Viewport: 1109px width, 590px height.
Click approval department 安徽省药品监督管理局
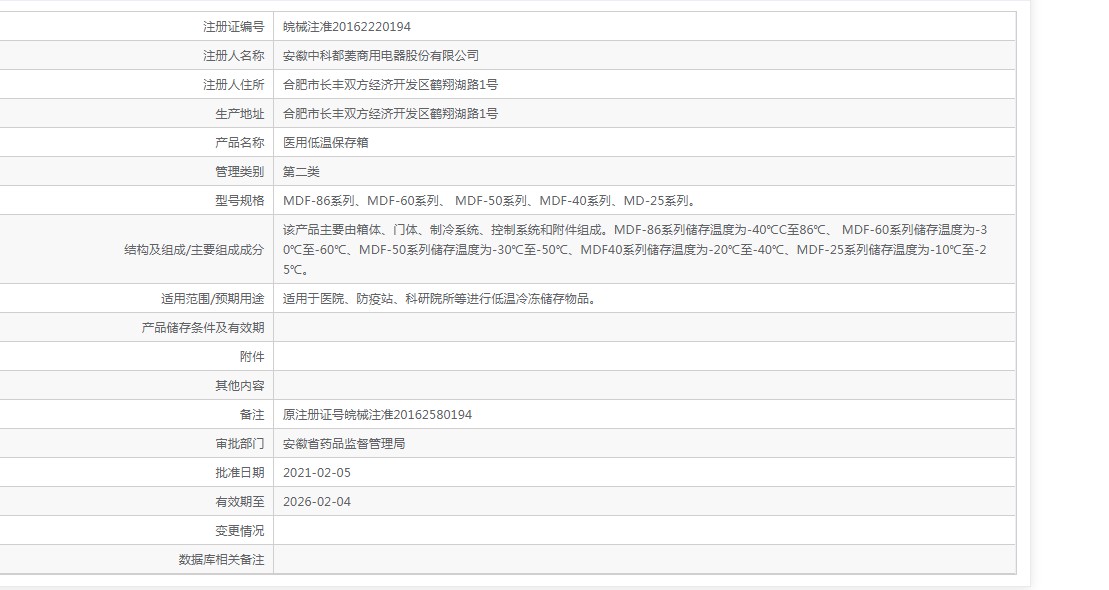click(x=344, y=444)
